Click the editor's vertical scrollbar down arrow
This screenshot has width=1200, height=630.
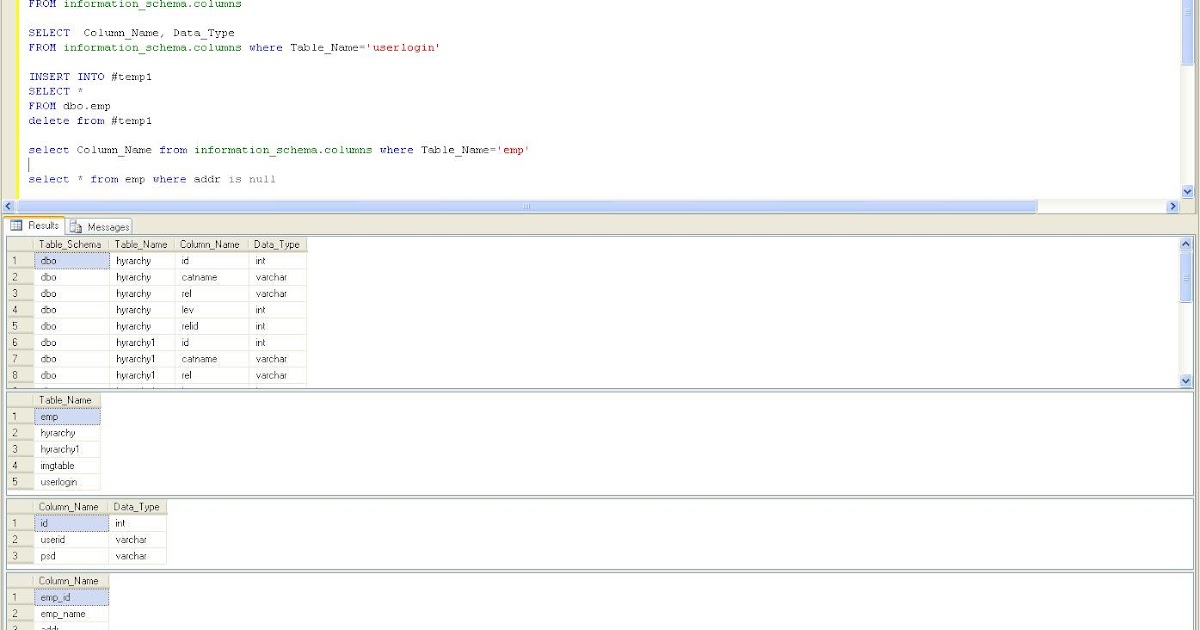(x=1188, y=192)
